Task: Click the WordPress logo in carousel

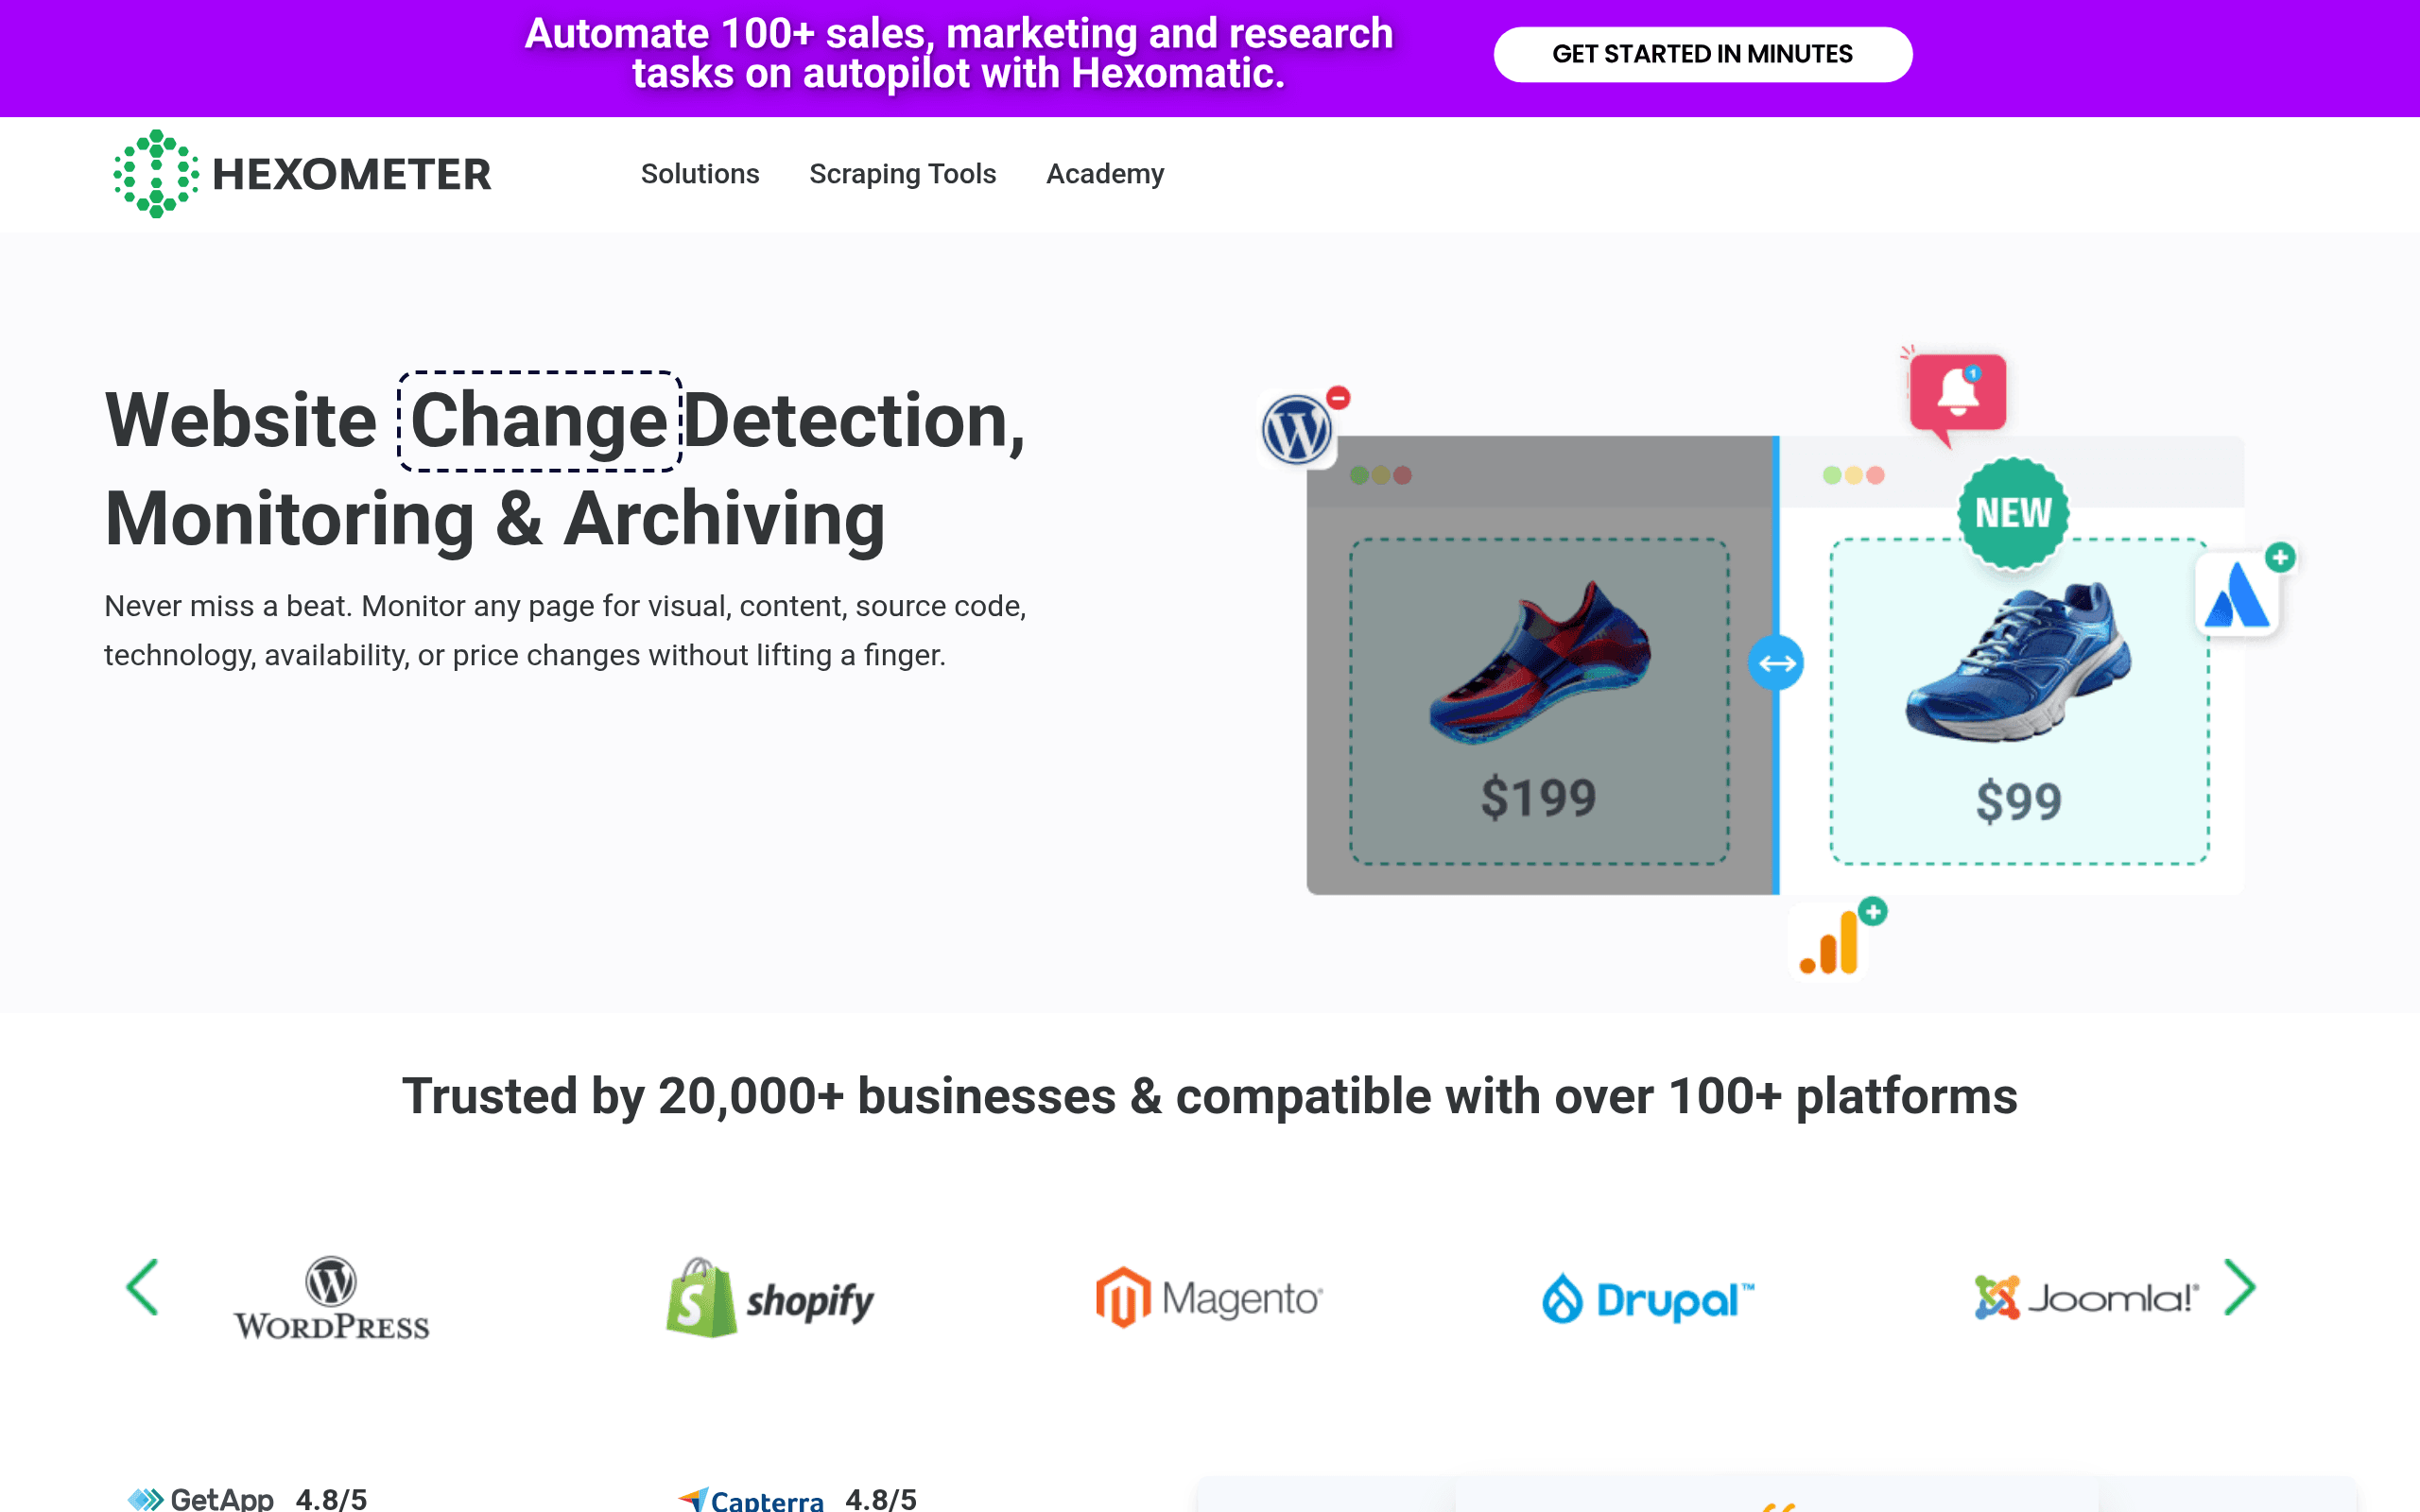Action: point(331,1298)
